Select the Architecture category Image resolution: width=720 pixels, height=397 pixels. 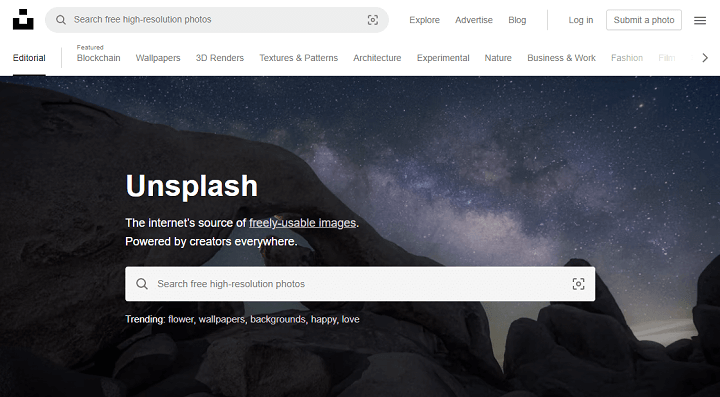(x=377, y=58)
